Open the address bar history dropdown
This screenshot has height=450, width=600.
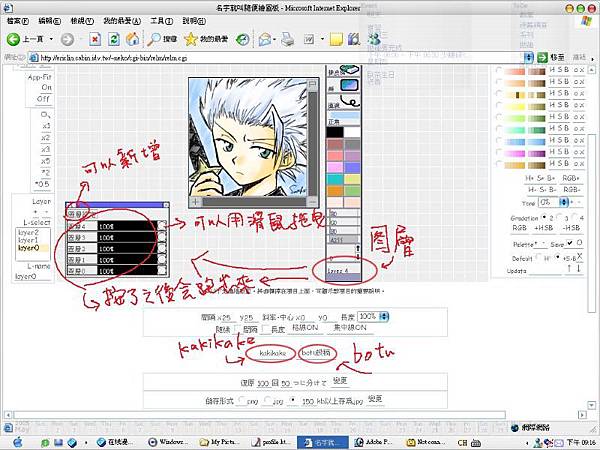(x=528, y=58)
